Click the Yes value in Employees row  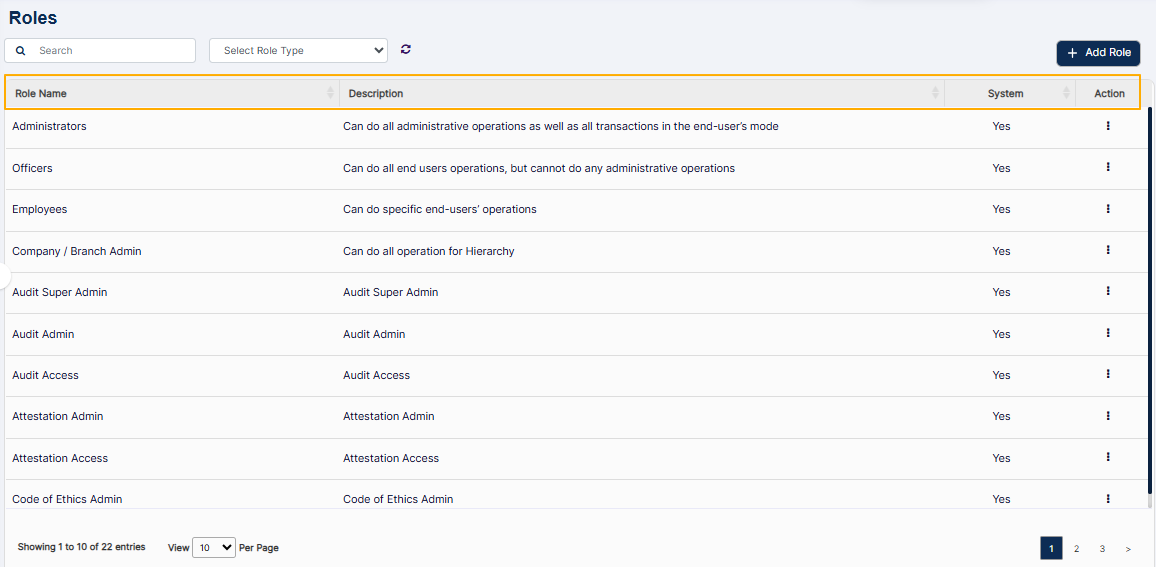coord(1001,209)
